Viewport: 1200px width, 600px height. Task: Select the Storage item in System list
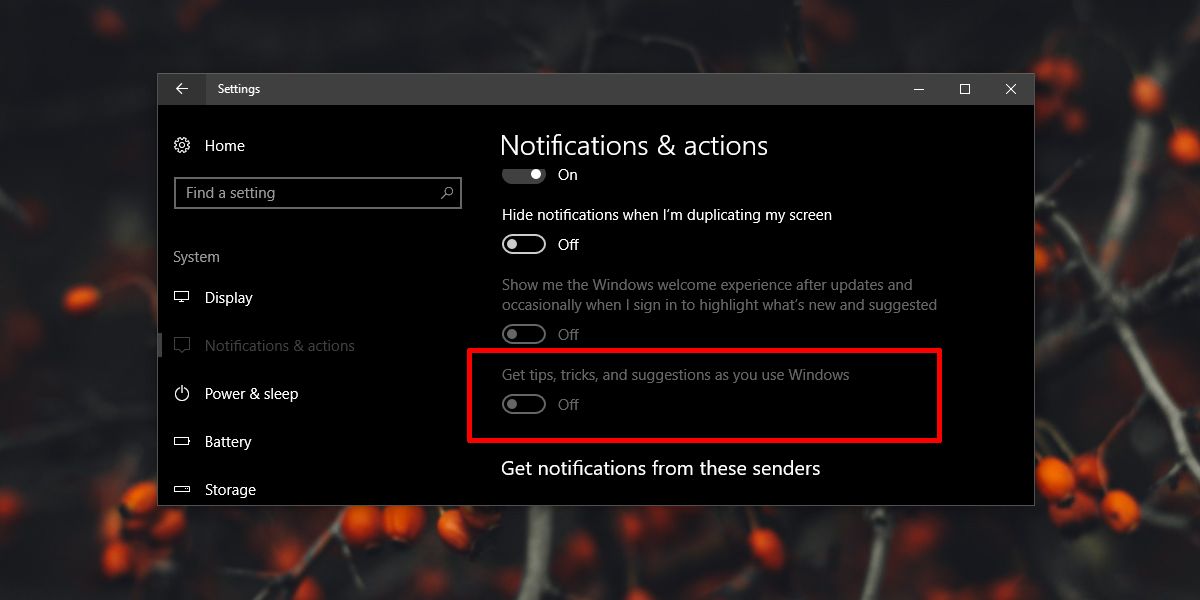pyautogui.click(x=230, y=490)
